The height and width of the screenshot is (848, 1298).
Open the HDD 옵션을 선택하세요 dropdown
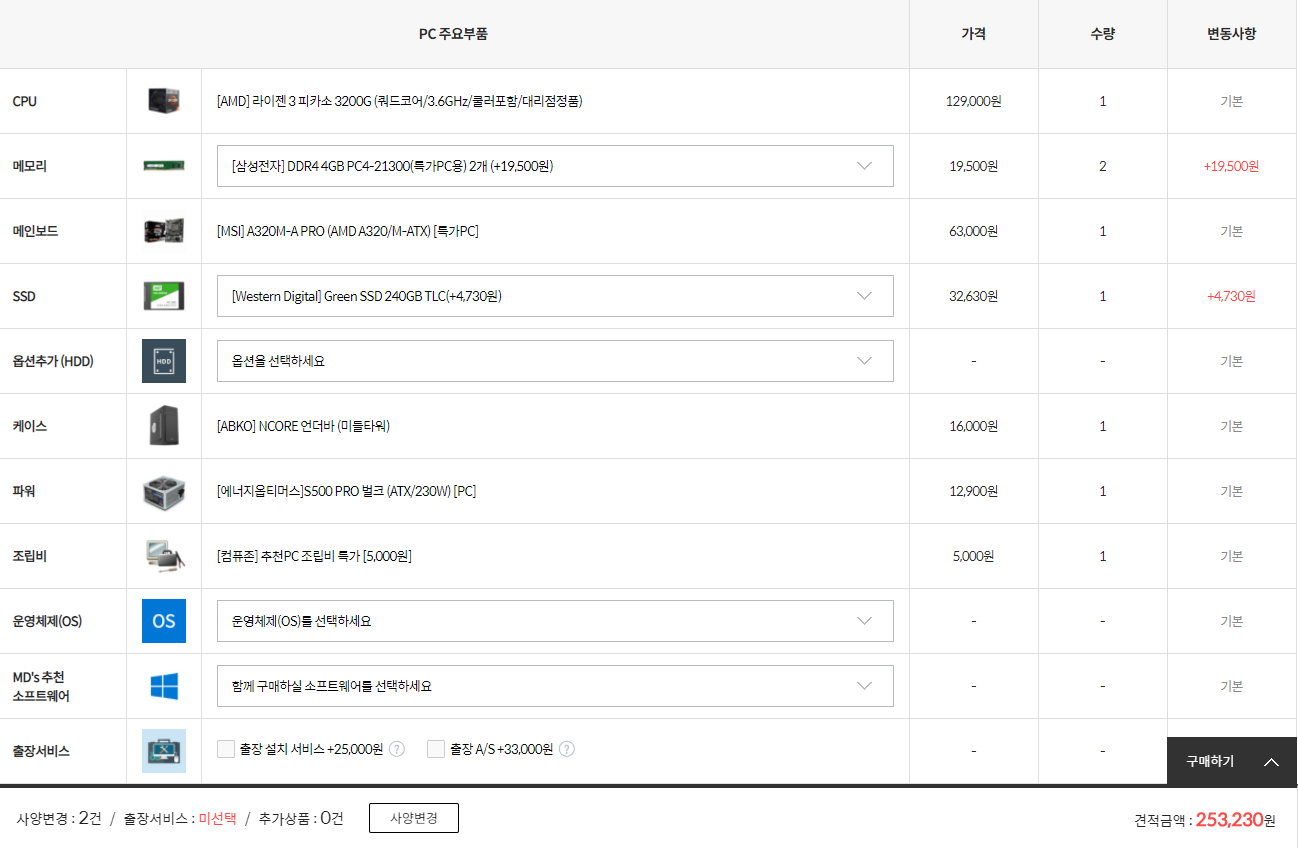tap(555, 361)
